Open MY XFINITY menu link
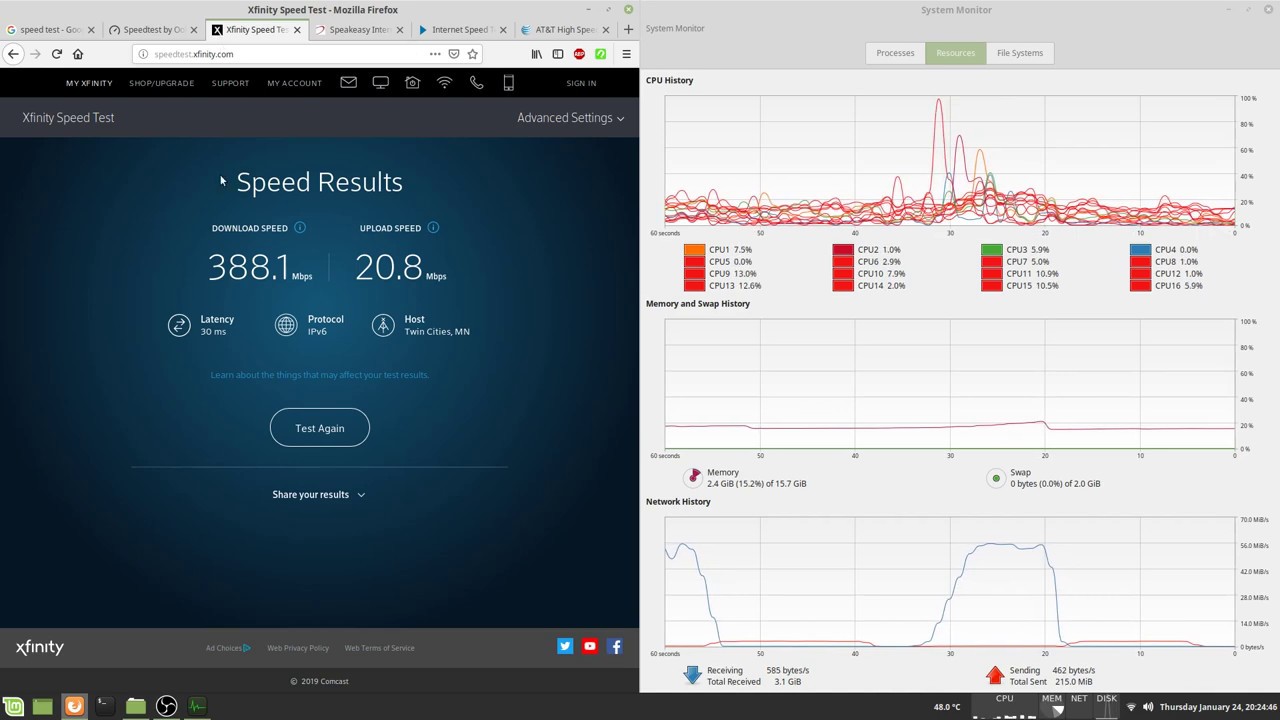Image resolution: width=1280 pixels, height=720 pixels. (89, 83)
